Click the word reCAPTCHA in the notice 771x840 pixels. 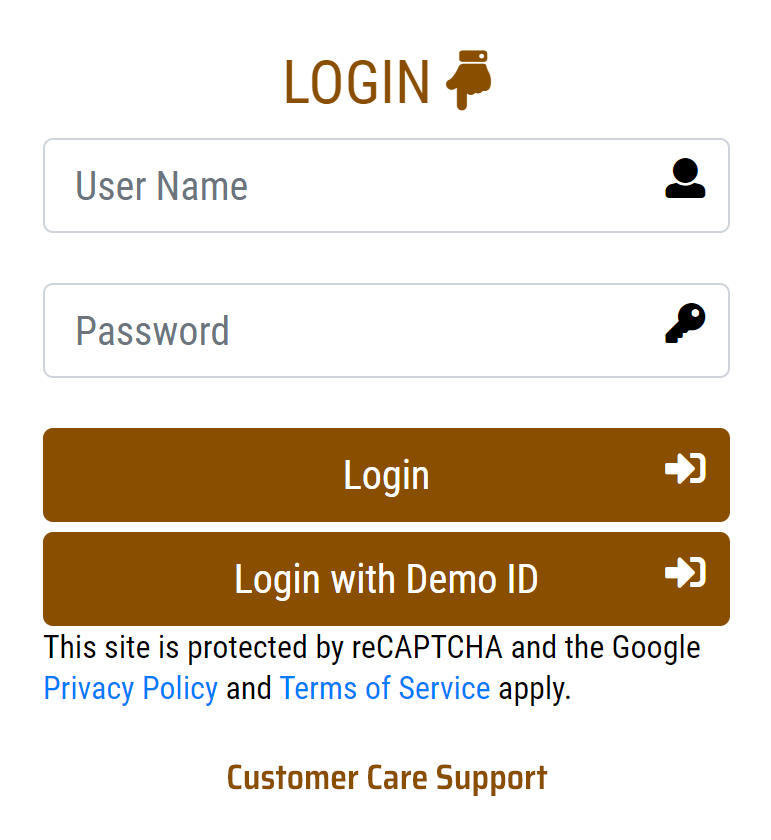coord(428,648)
